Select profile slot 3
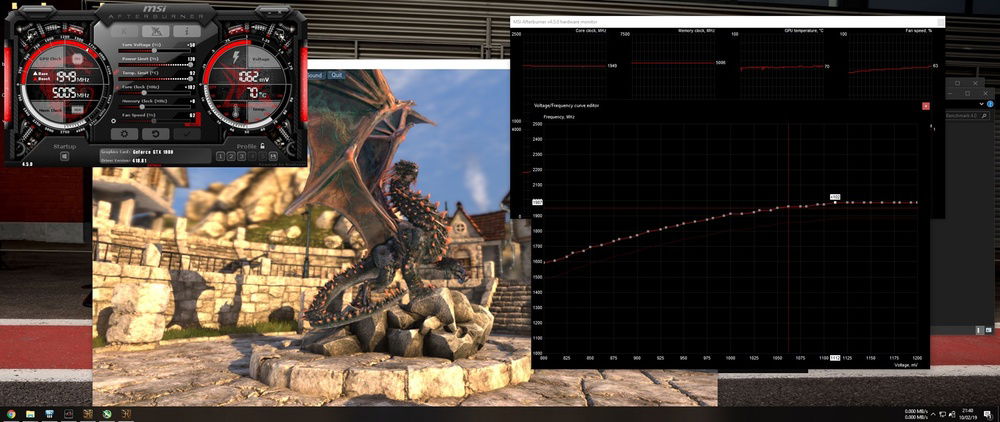 (242, 156)
